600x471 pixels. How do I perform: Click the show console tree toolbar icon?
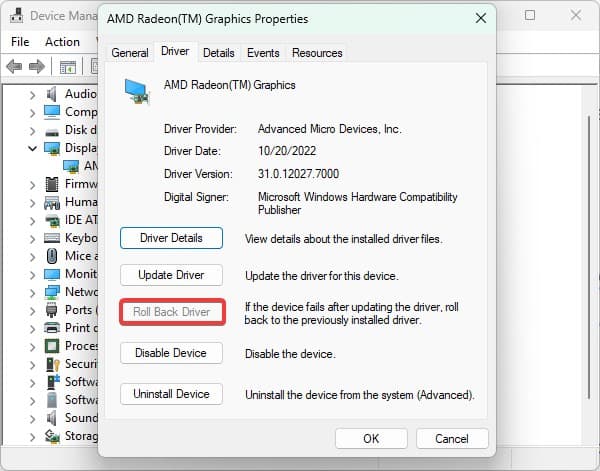[68, 67]
